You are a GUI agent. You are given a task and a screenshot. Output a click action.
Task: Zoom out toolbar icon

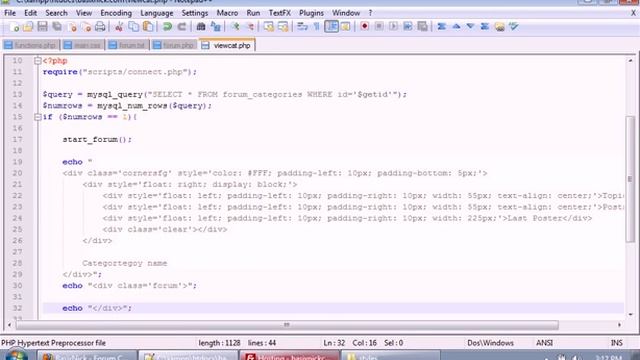[x=249, y=27]
